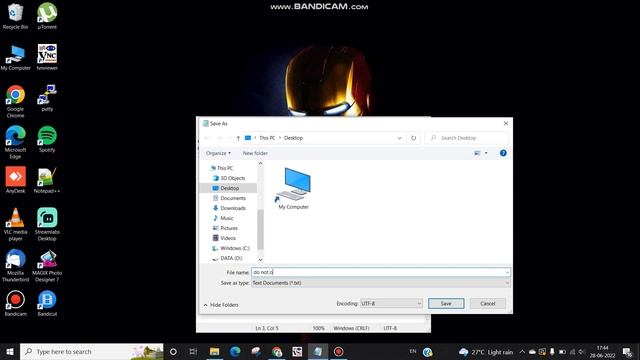640x360 pixels.
Task: Click the Search Desktop box
Action: pyautogui.click(x=467, y=138)
